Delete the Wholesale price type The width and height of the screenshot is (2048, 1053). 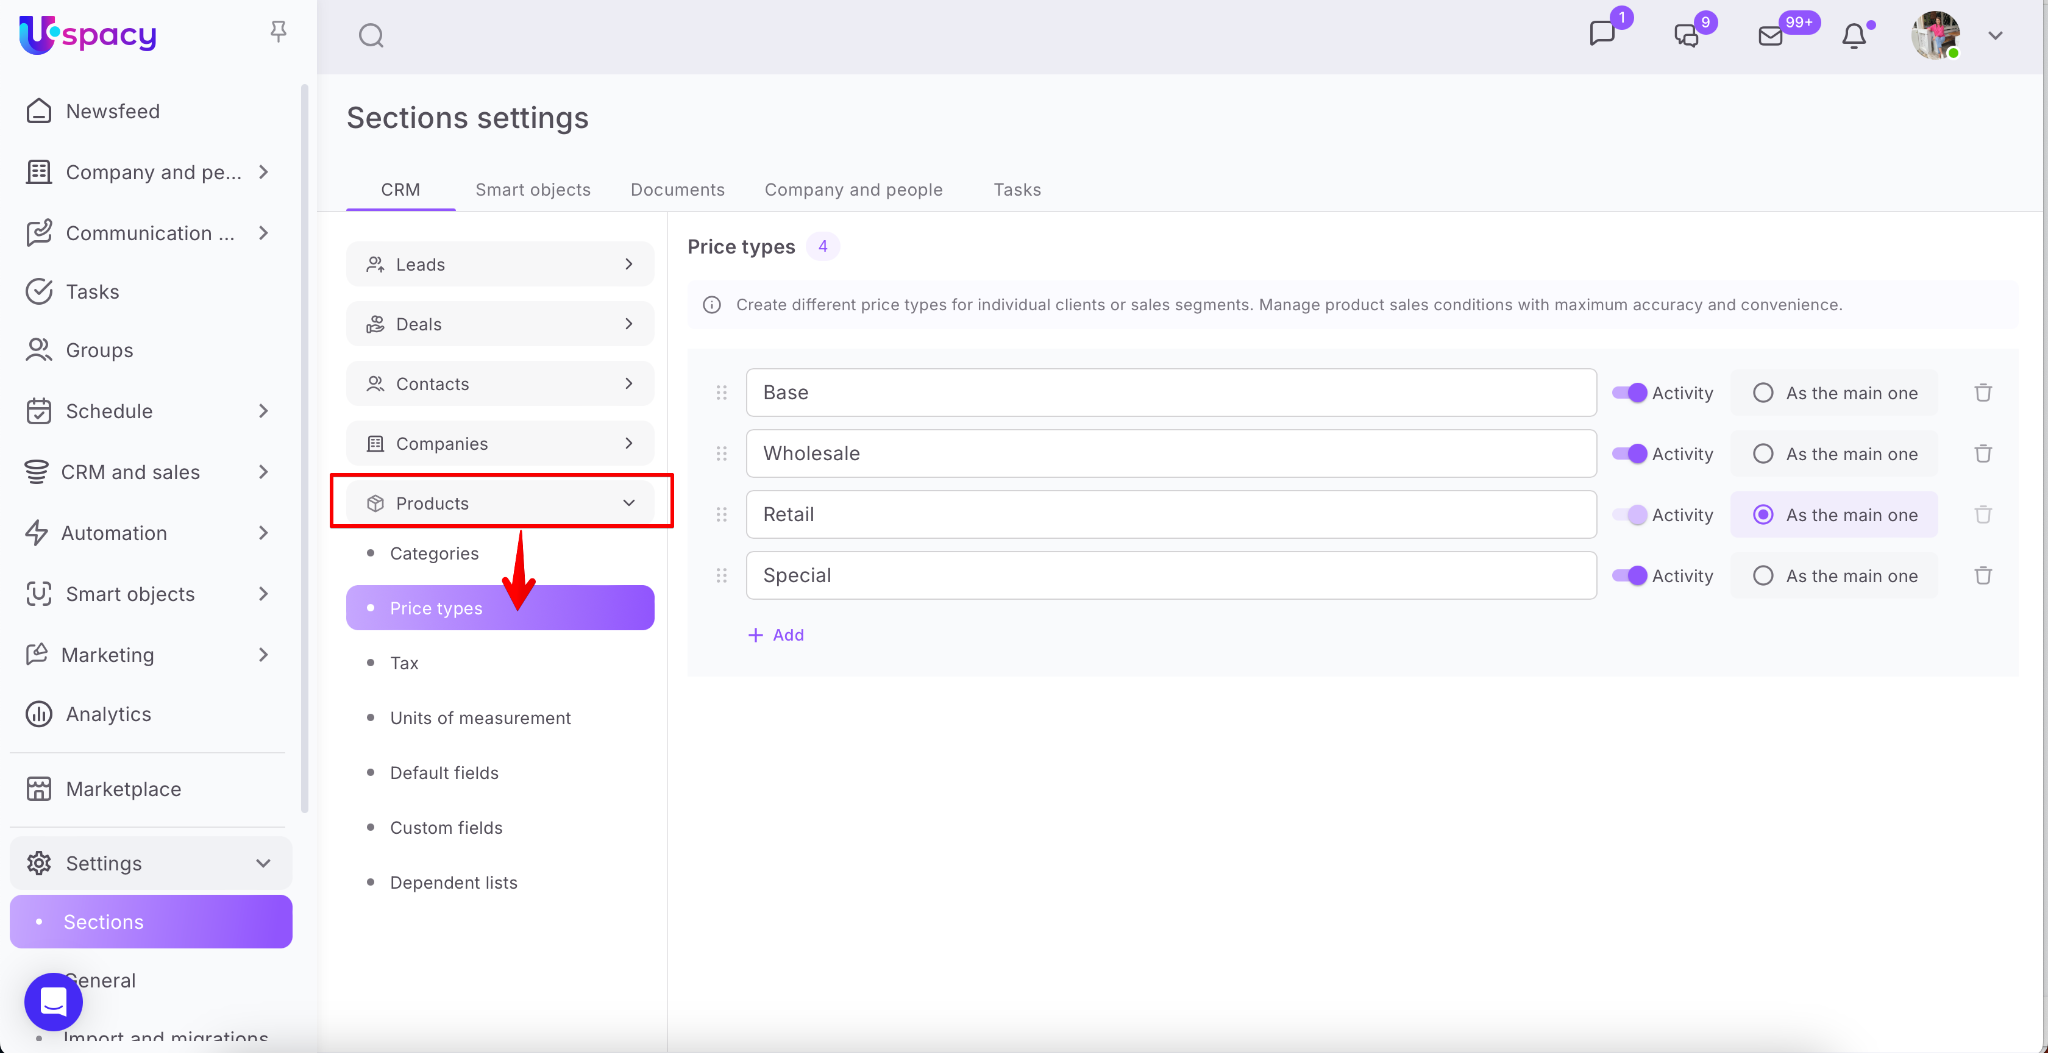coord(1983,454)
